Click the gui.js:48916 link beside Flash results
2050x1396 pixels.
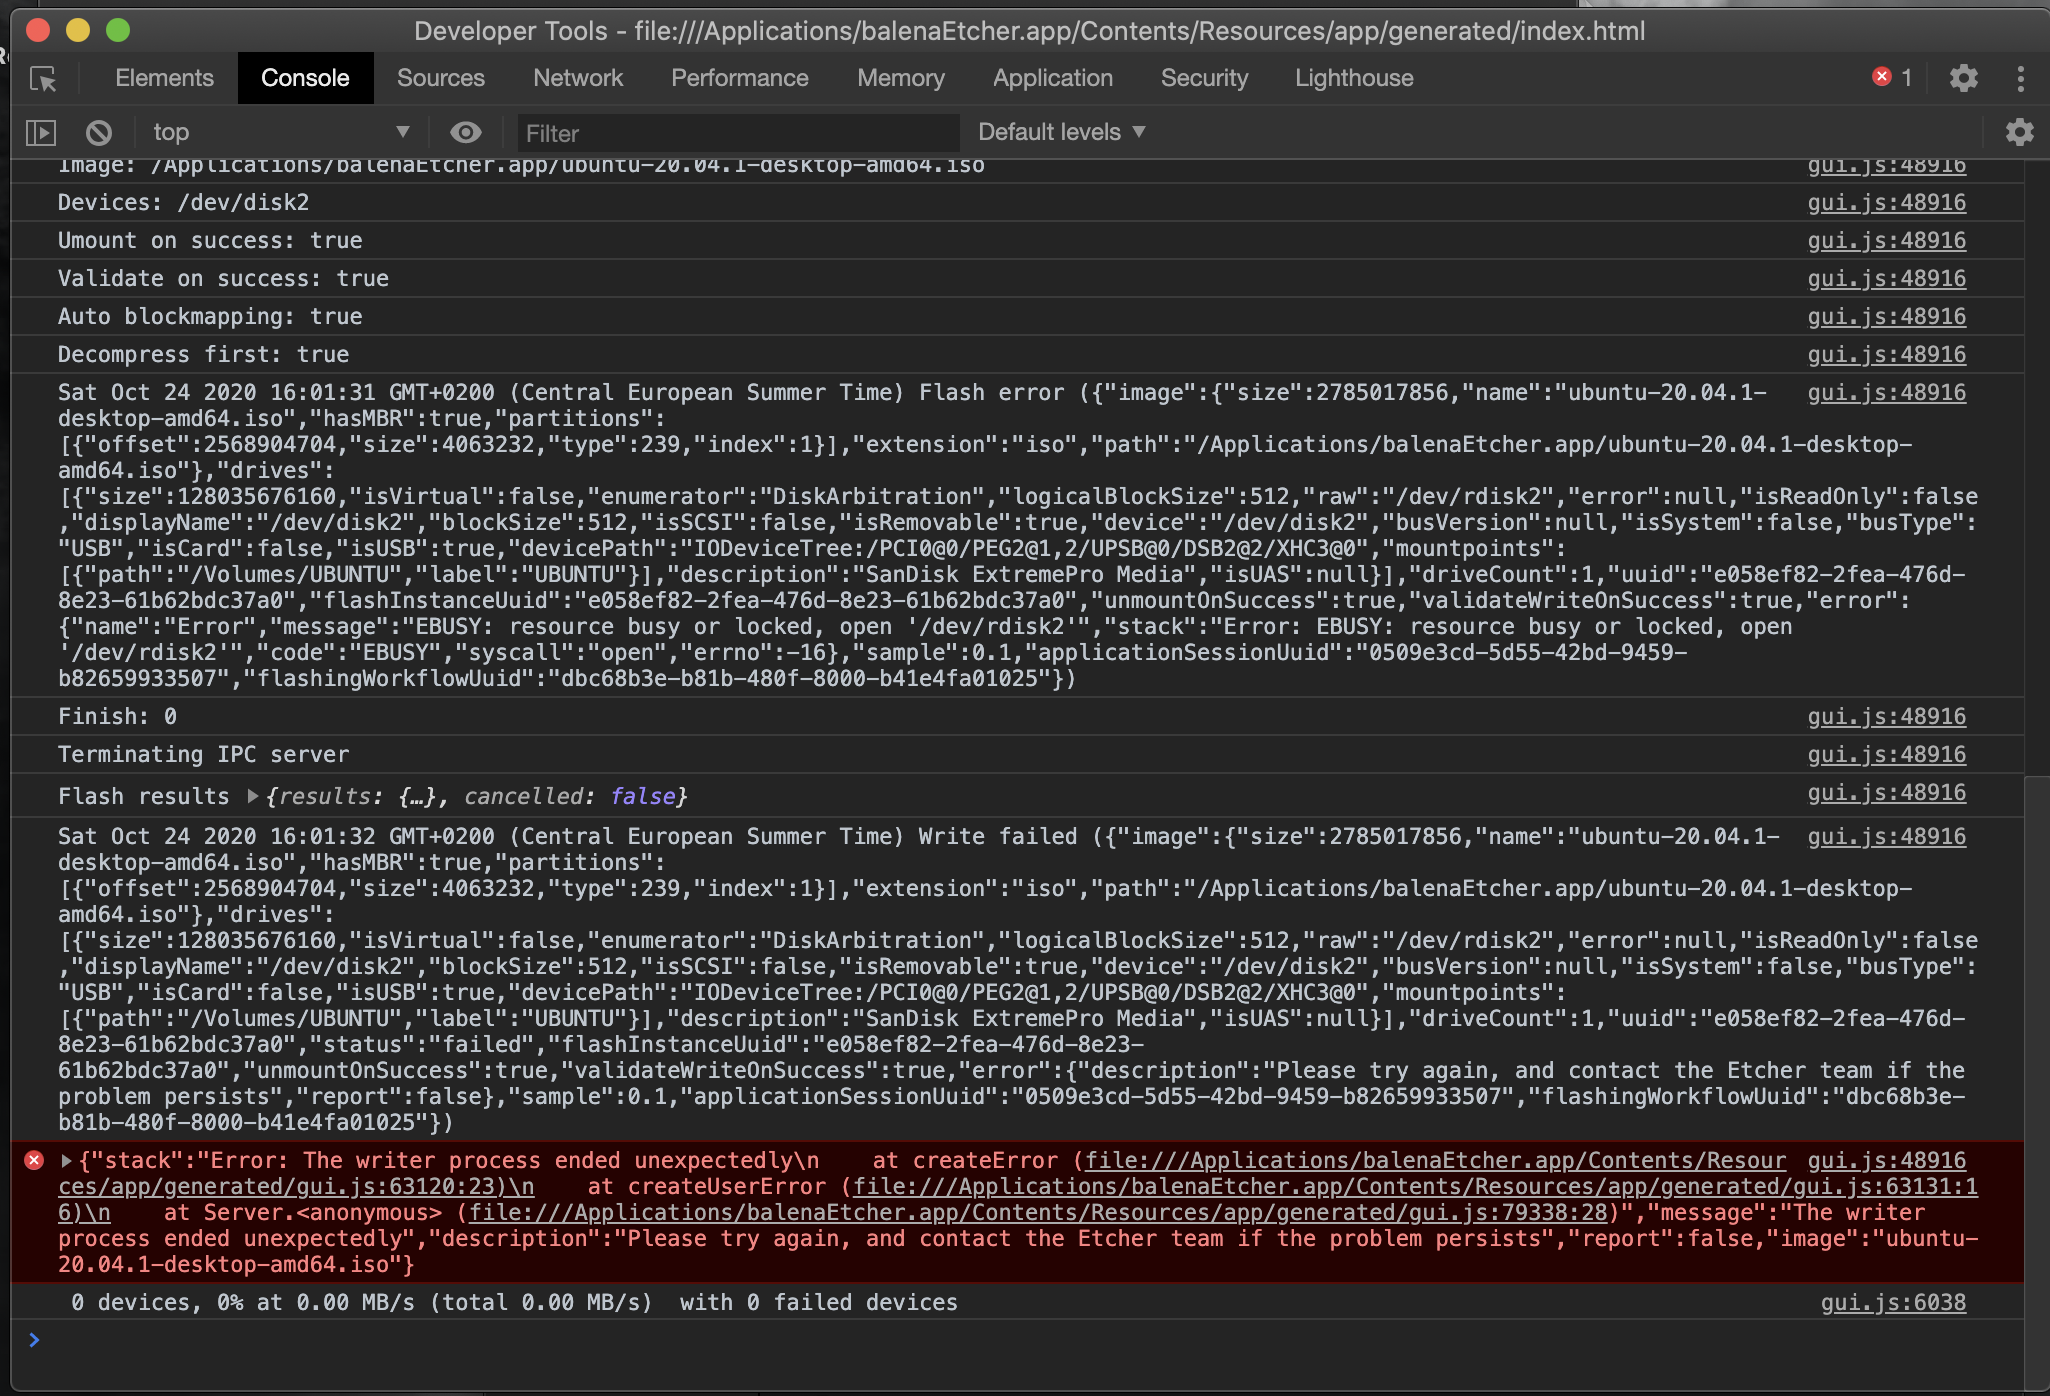(1888, 793)
